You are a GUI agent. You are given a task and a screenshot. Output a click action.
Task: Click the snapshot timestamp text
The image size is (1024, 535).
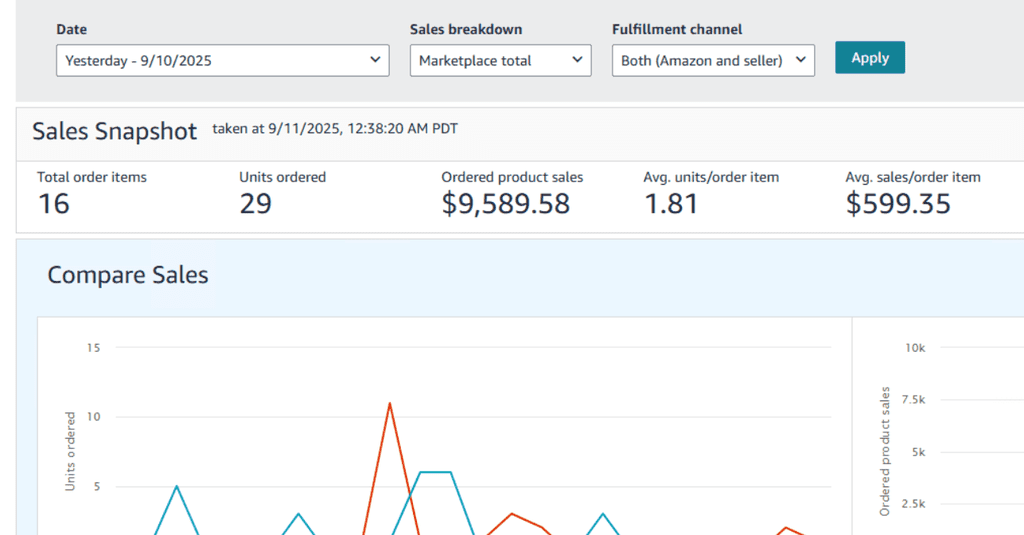pyautogui.click(x=335, y=129)
